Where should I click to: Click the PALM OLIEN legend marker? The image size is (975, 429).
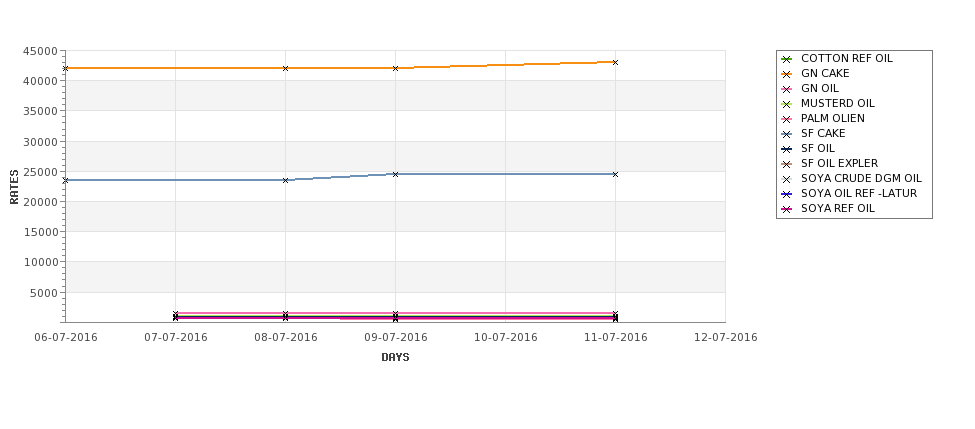click(x=787, y=119)
